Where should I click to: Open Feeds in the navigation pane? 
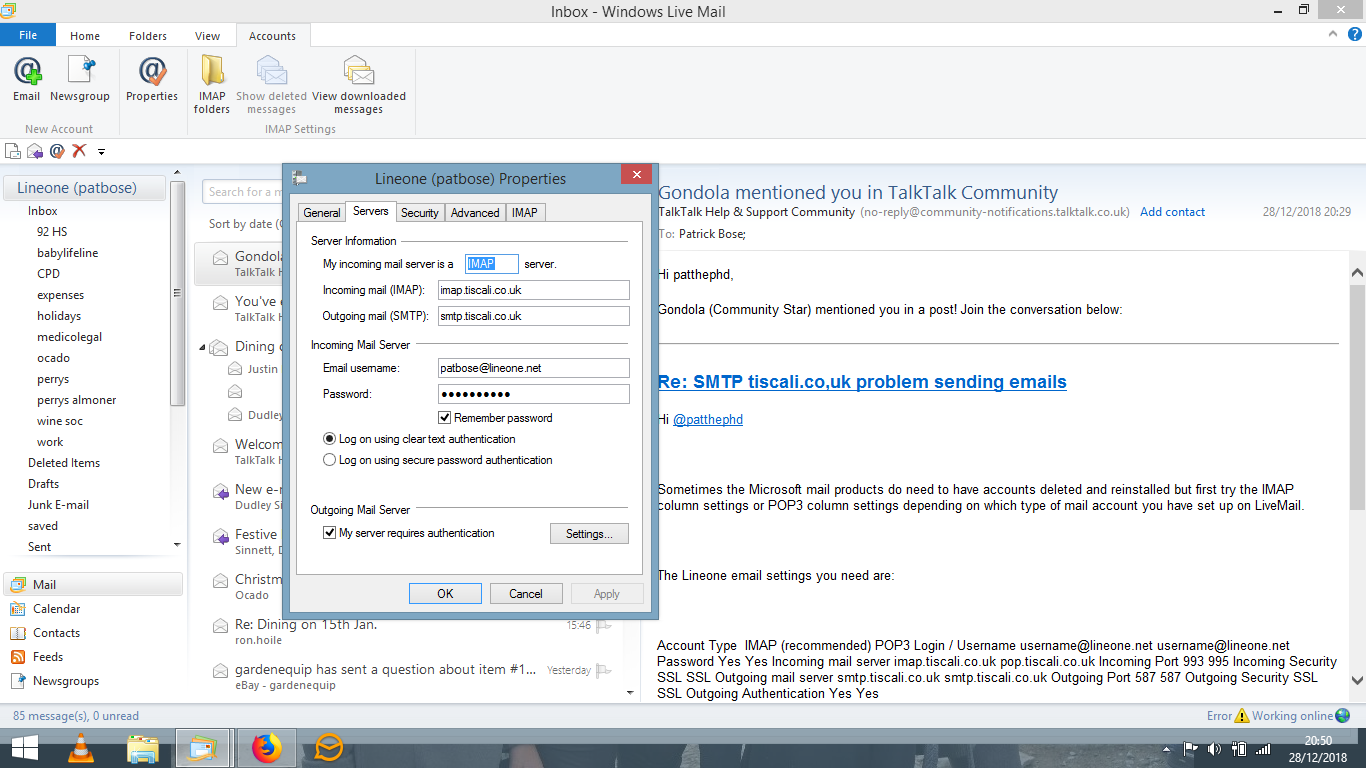pyautogui.click(x=47, y=657)
